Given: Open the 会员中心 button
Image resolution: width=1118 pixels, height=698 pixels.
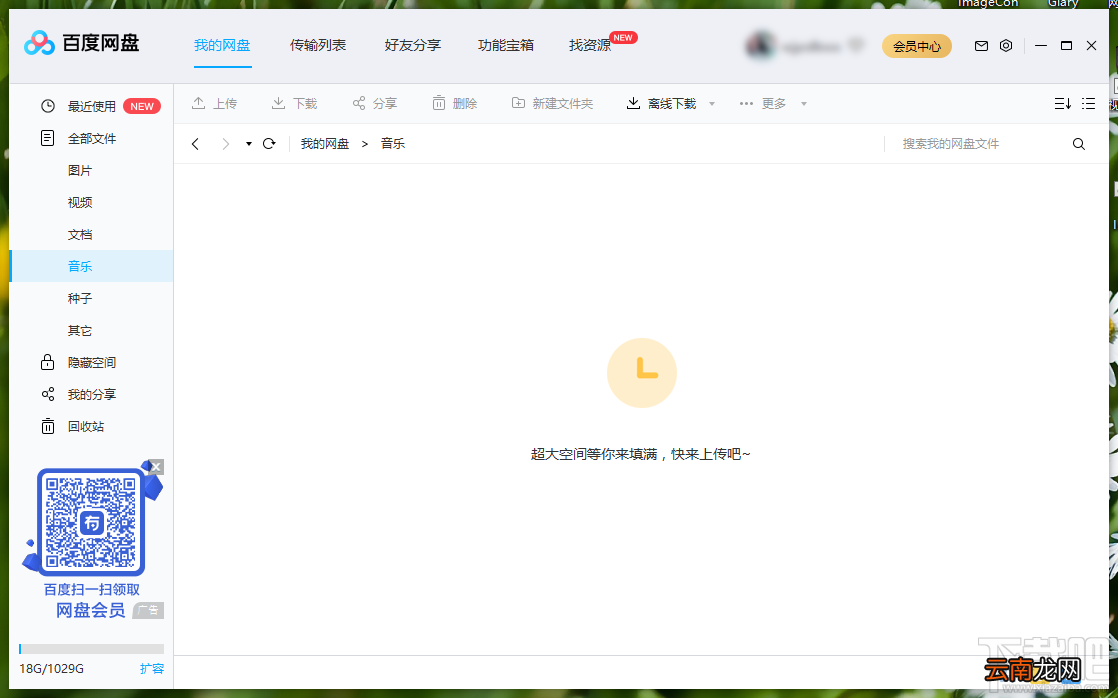Looking at the screenshot, I should (917, 46).
